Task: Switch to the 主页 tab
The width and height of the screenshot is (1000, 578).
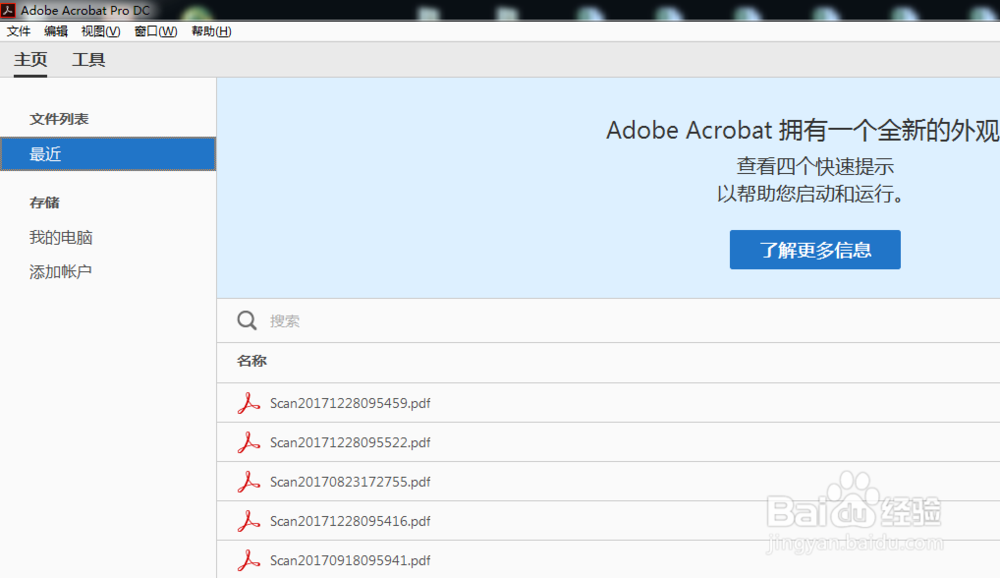Action: point(31,60)
